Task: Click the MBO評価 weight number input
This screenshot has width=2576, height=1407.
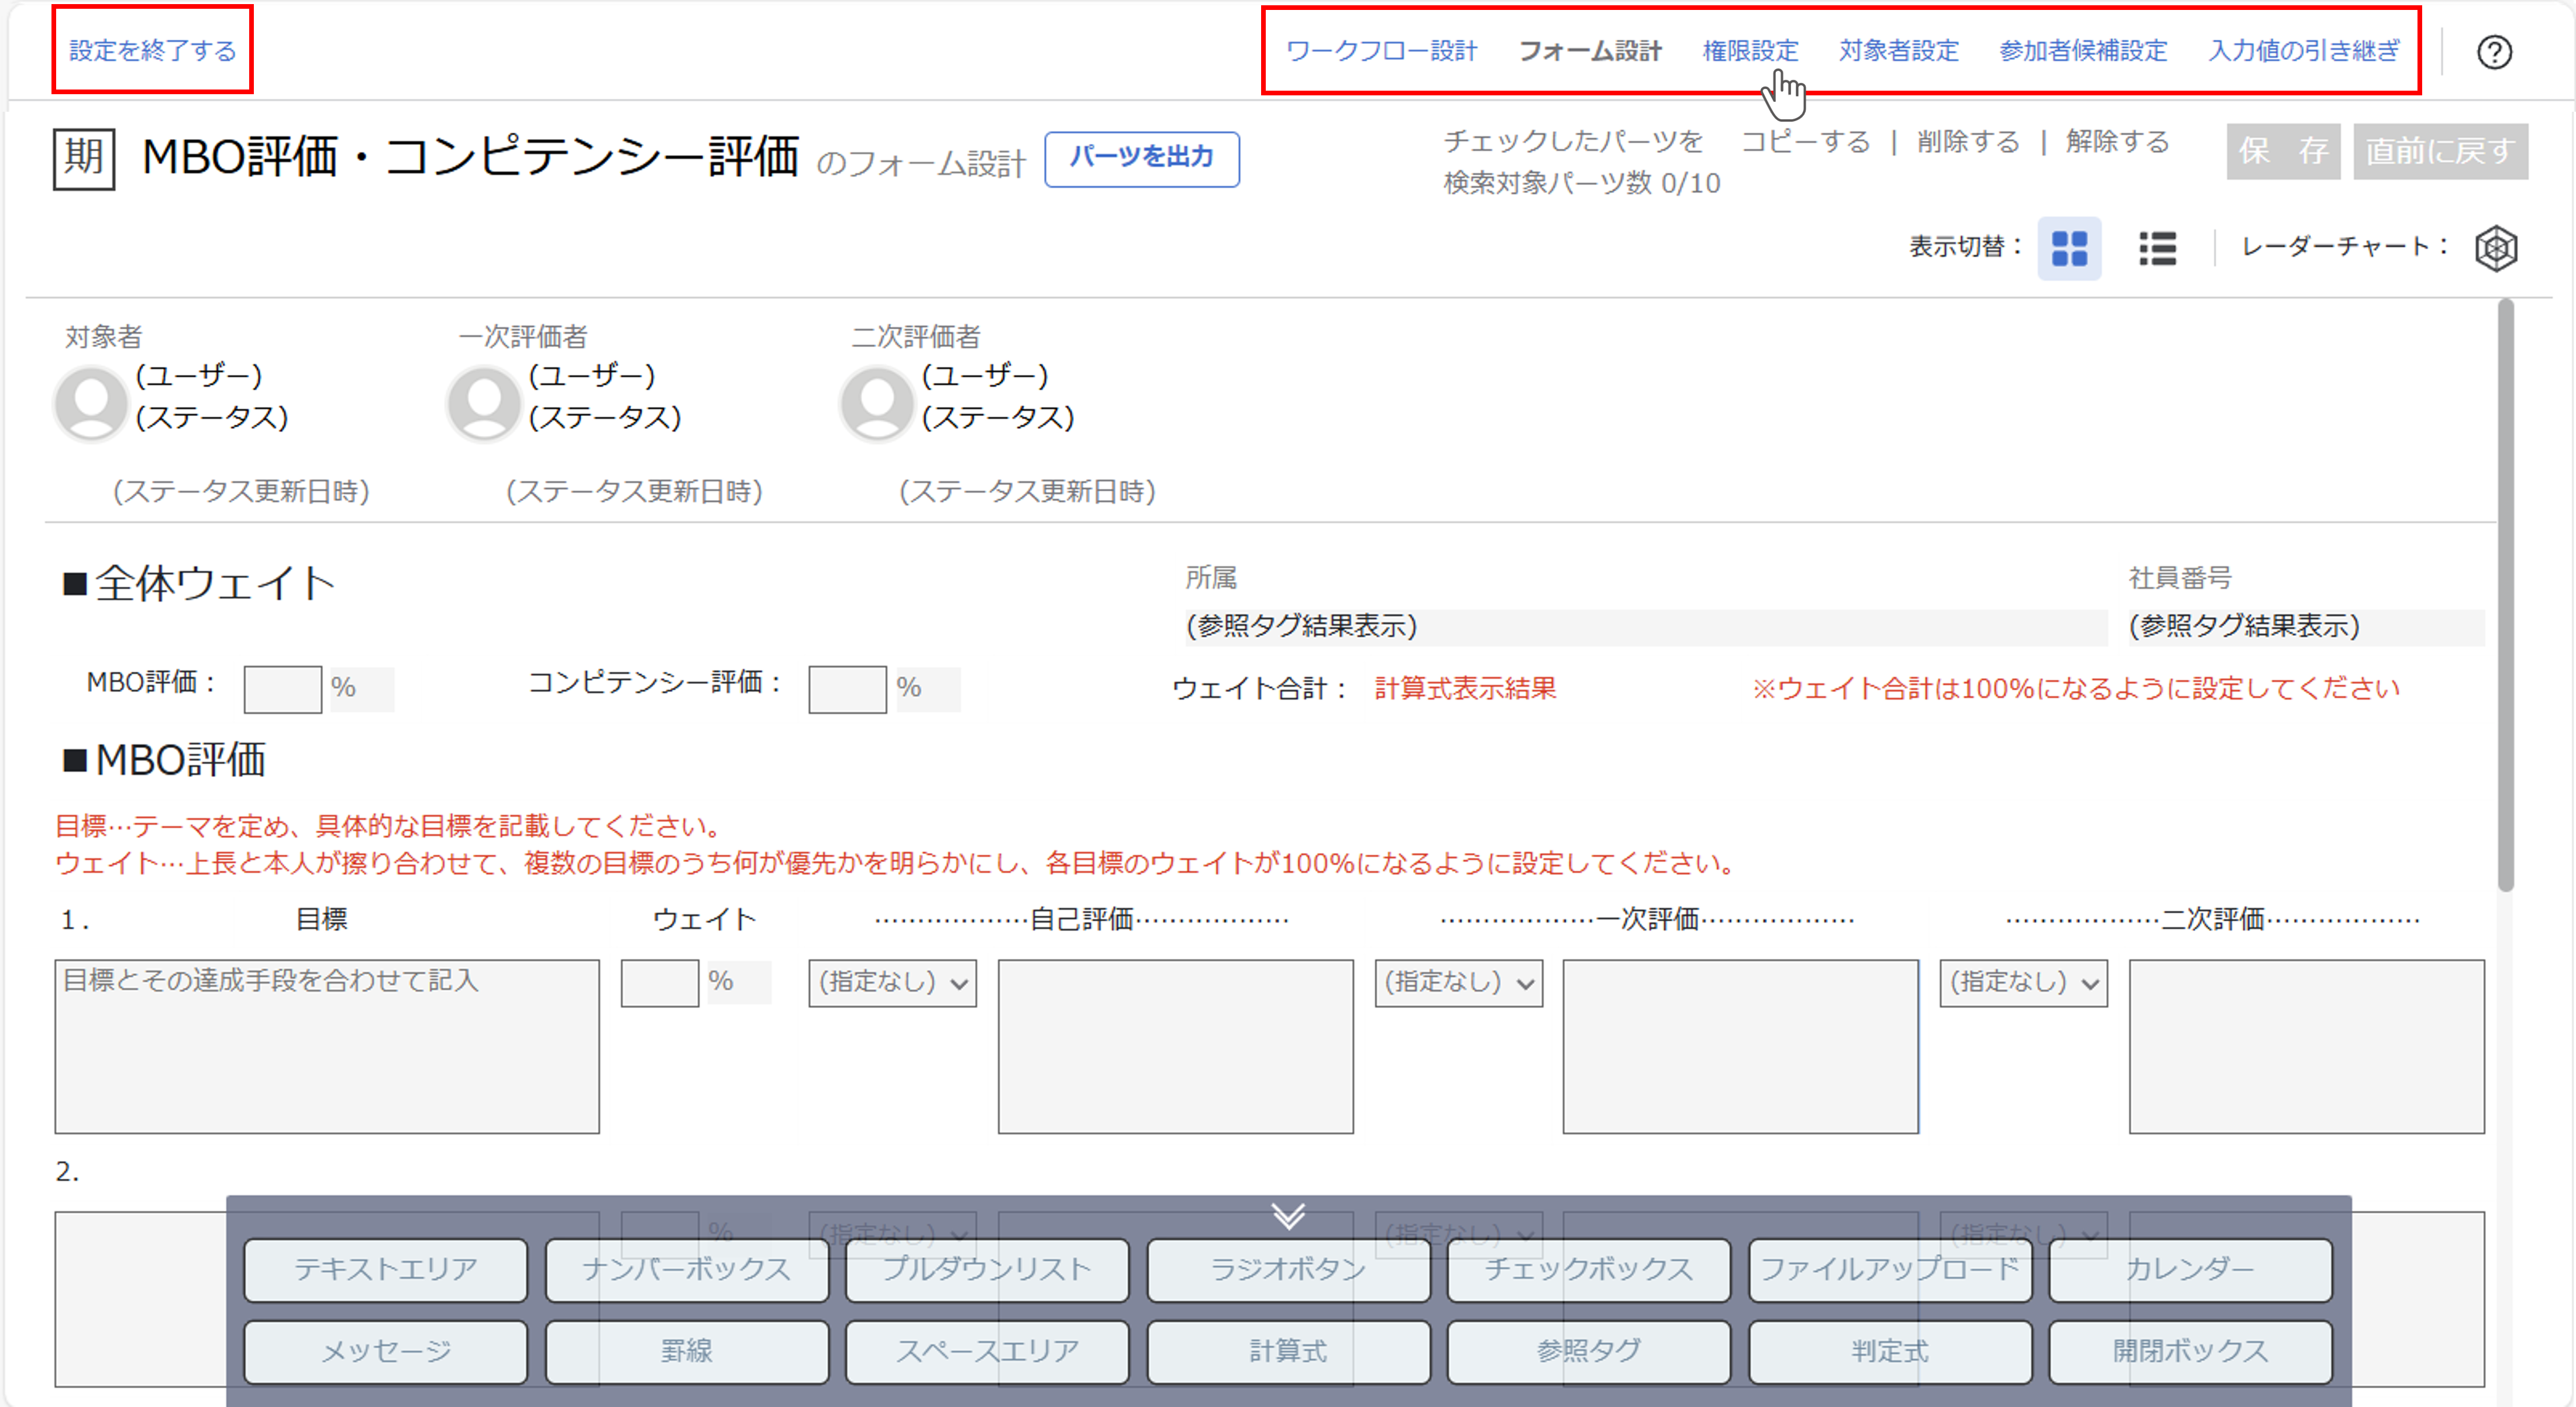Action: coord(282,689)
